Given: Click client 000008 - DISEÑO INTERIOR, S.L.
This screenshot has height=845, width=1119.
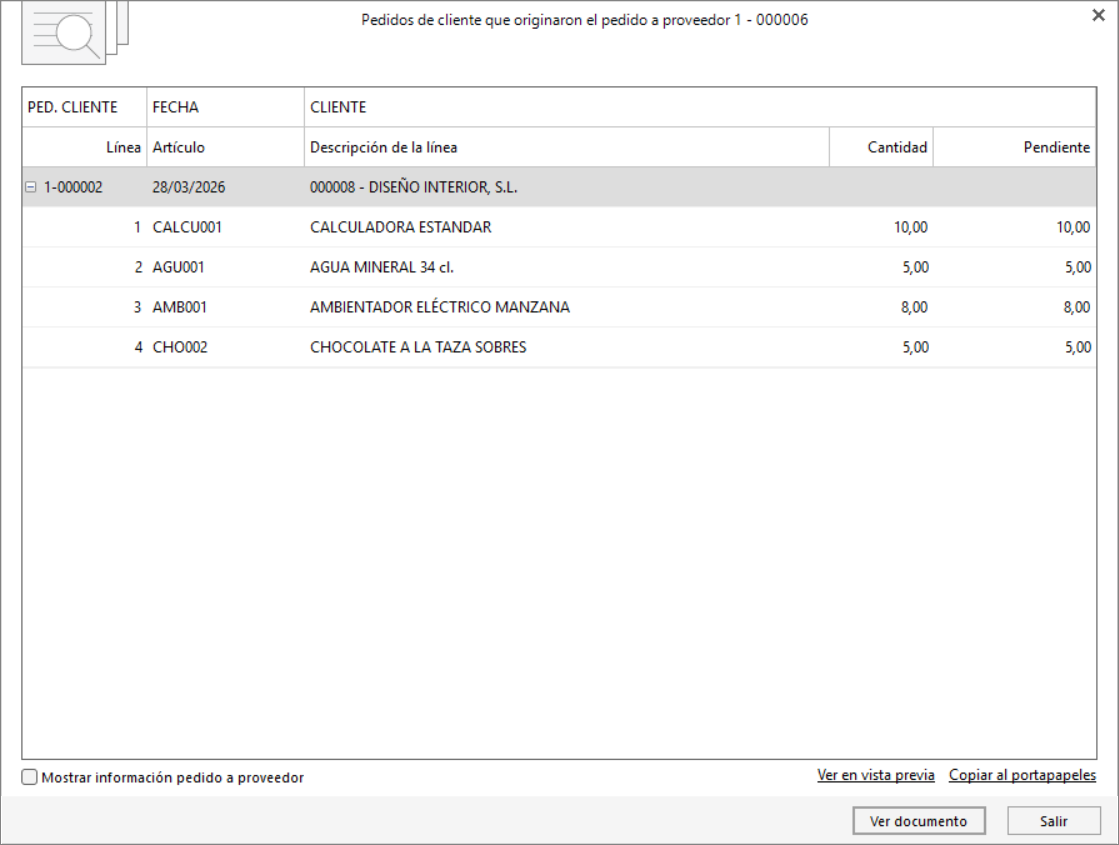Looking at the screenshot, I should pyautogui.click(x=413, y=187).
